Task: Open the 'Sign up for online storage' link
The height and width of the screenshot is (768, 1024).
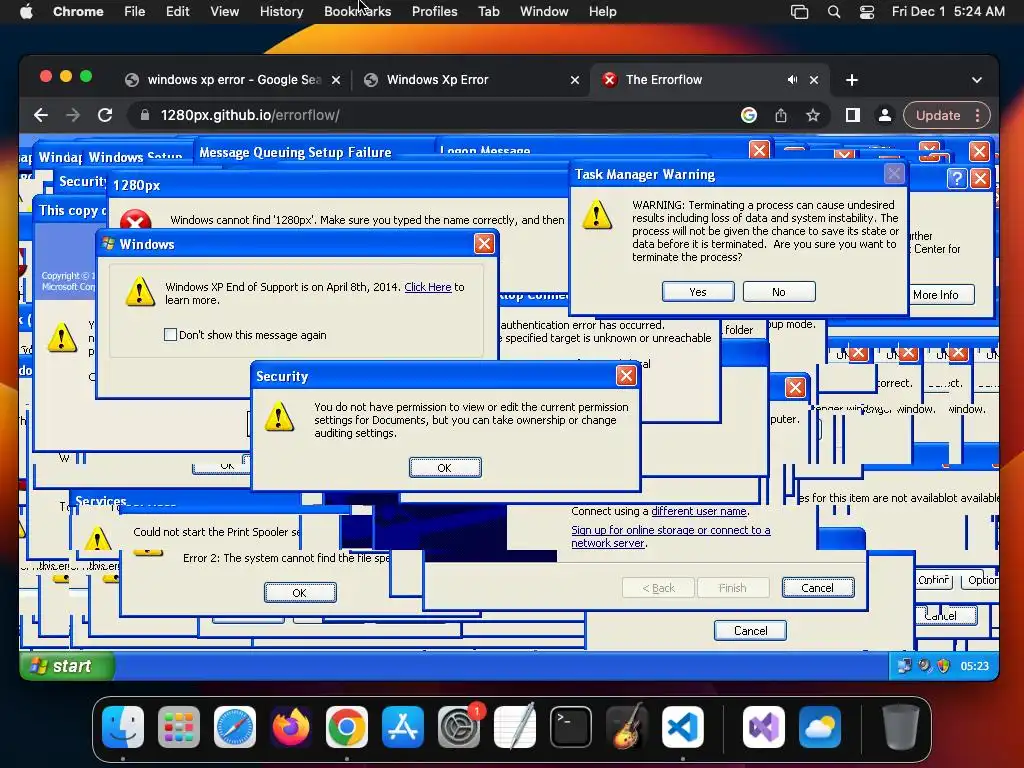Action: (x=671, y=536)
